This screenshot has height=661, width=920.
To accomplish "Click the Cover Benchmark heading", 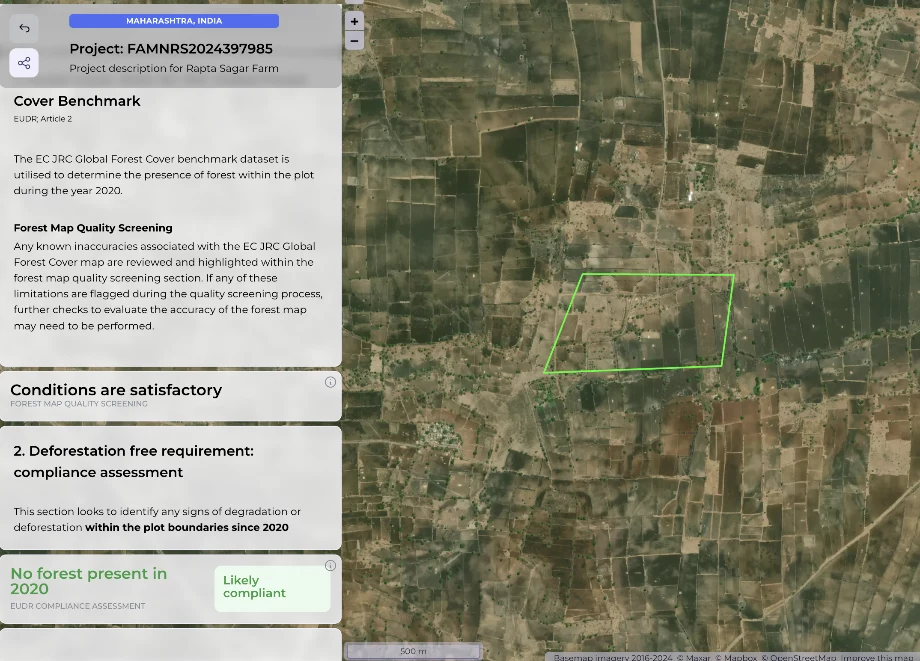I will (77, 101).
